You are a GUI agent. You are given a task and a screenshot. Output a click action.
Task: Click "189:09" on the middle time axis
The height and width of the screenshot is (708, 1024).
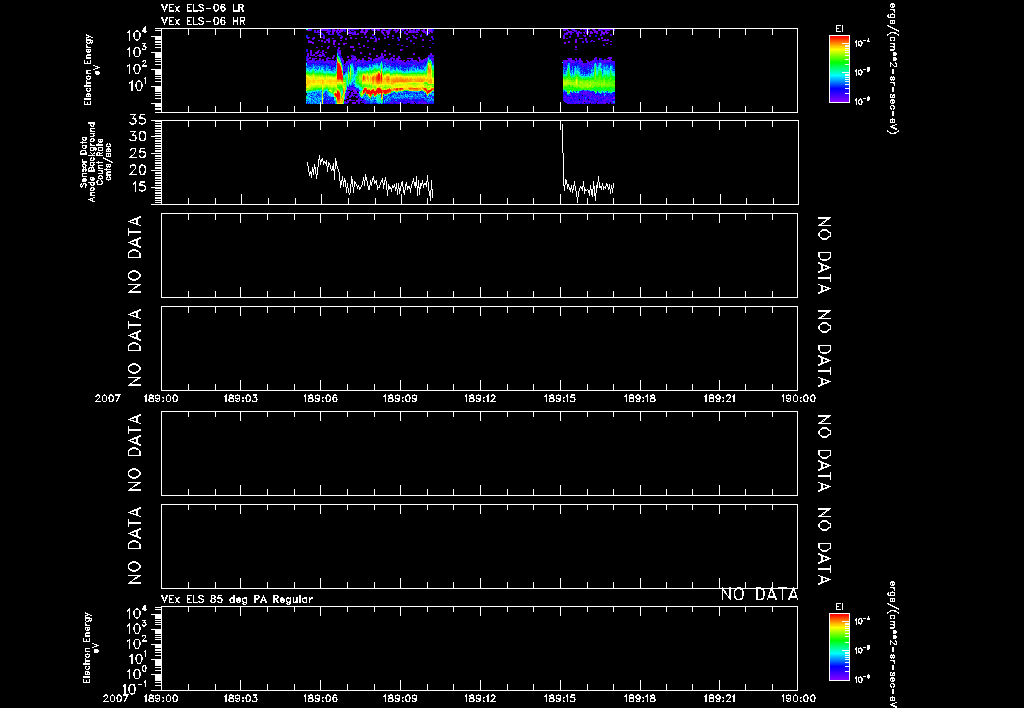click(x=400, y=398)
